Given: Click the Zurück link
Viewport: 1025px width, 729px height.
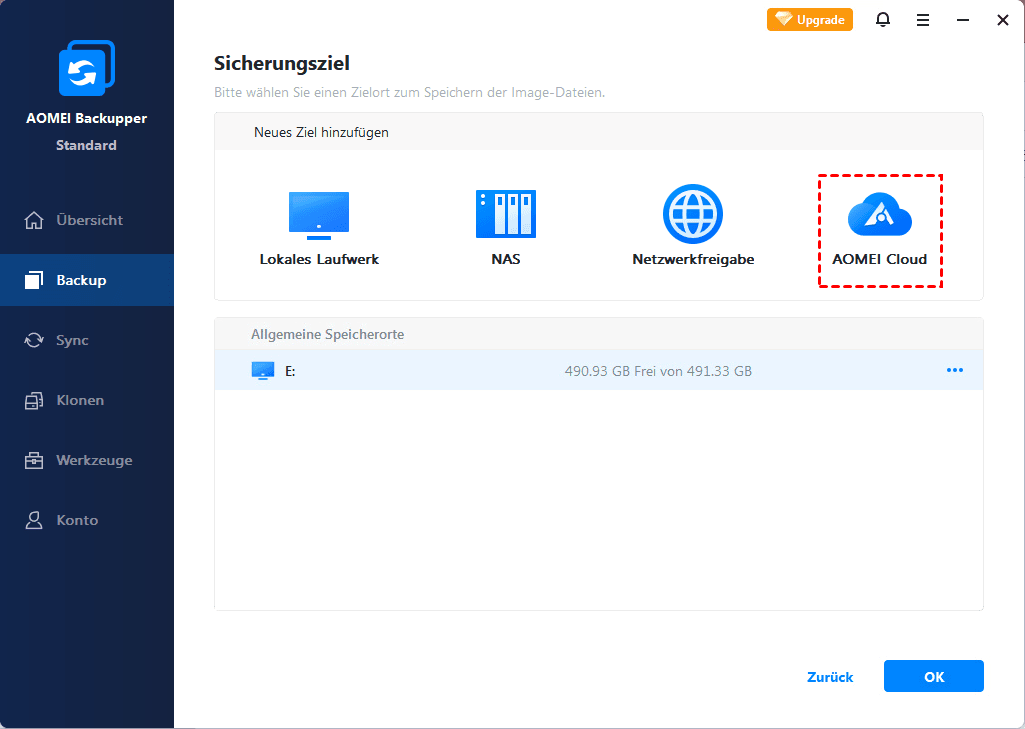Looking at the screenshot, I should [x=830, y=677].
